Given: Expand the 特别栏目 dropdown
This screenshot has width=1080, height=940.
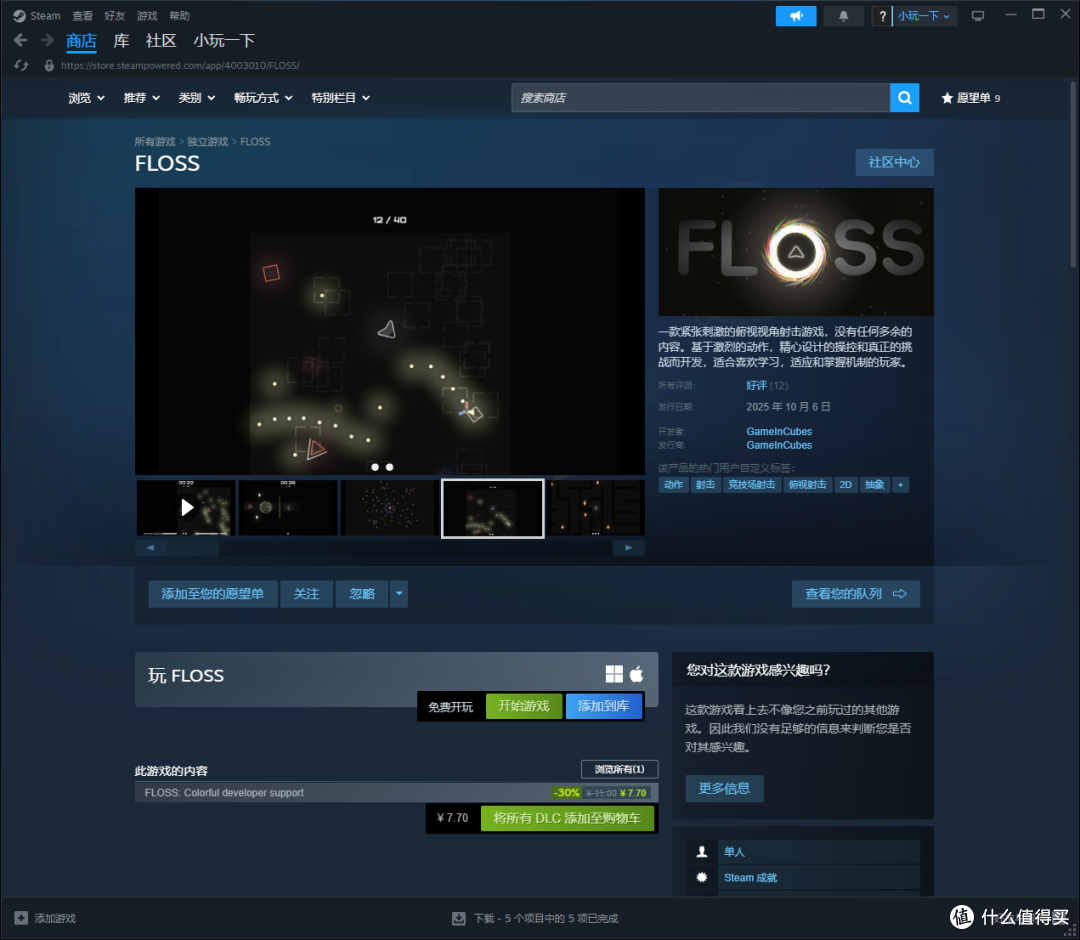Looking at the screenshot, I should pyautogui.click(x=340, y=98).
